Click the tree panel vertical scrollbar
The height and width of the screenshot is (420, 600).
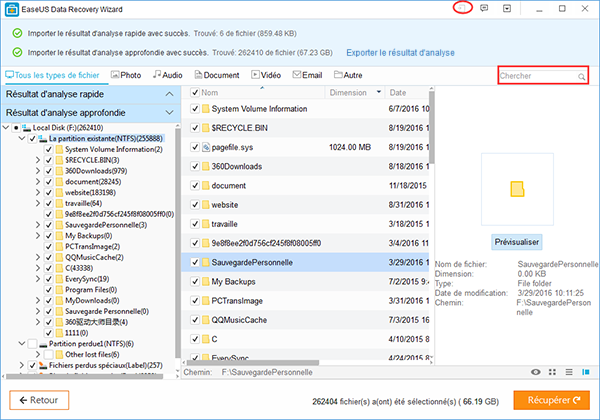click(178, 243)
